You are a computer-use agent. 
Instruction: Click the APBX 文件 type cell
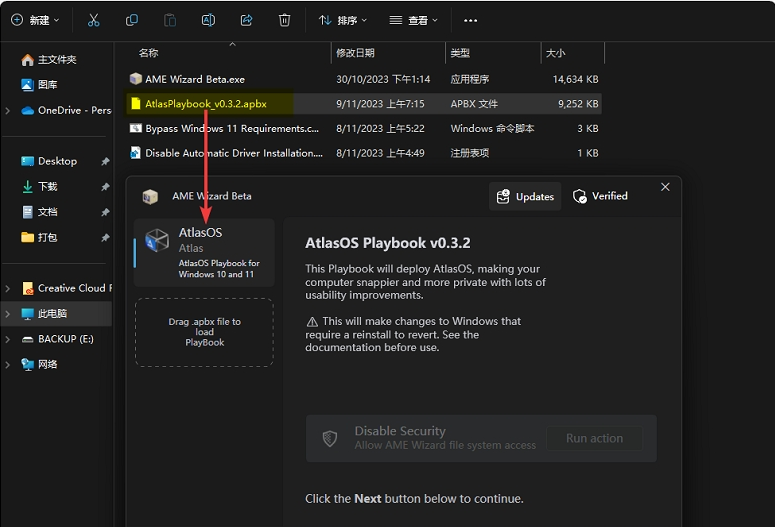click(x=474, y=104)
